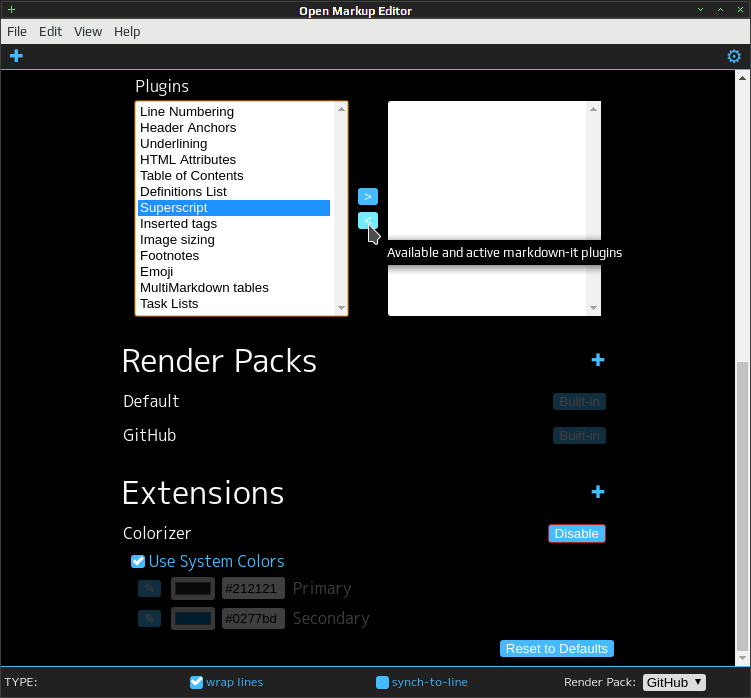Move plugin right with the > button
Screen dimensions: 751x698
coord(368,196)
